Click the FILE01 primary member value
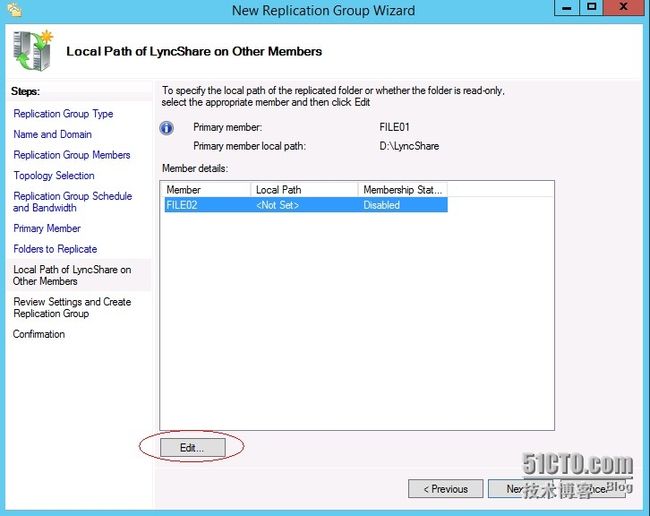650x516 pixels. (x=394, y=127)
